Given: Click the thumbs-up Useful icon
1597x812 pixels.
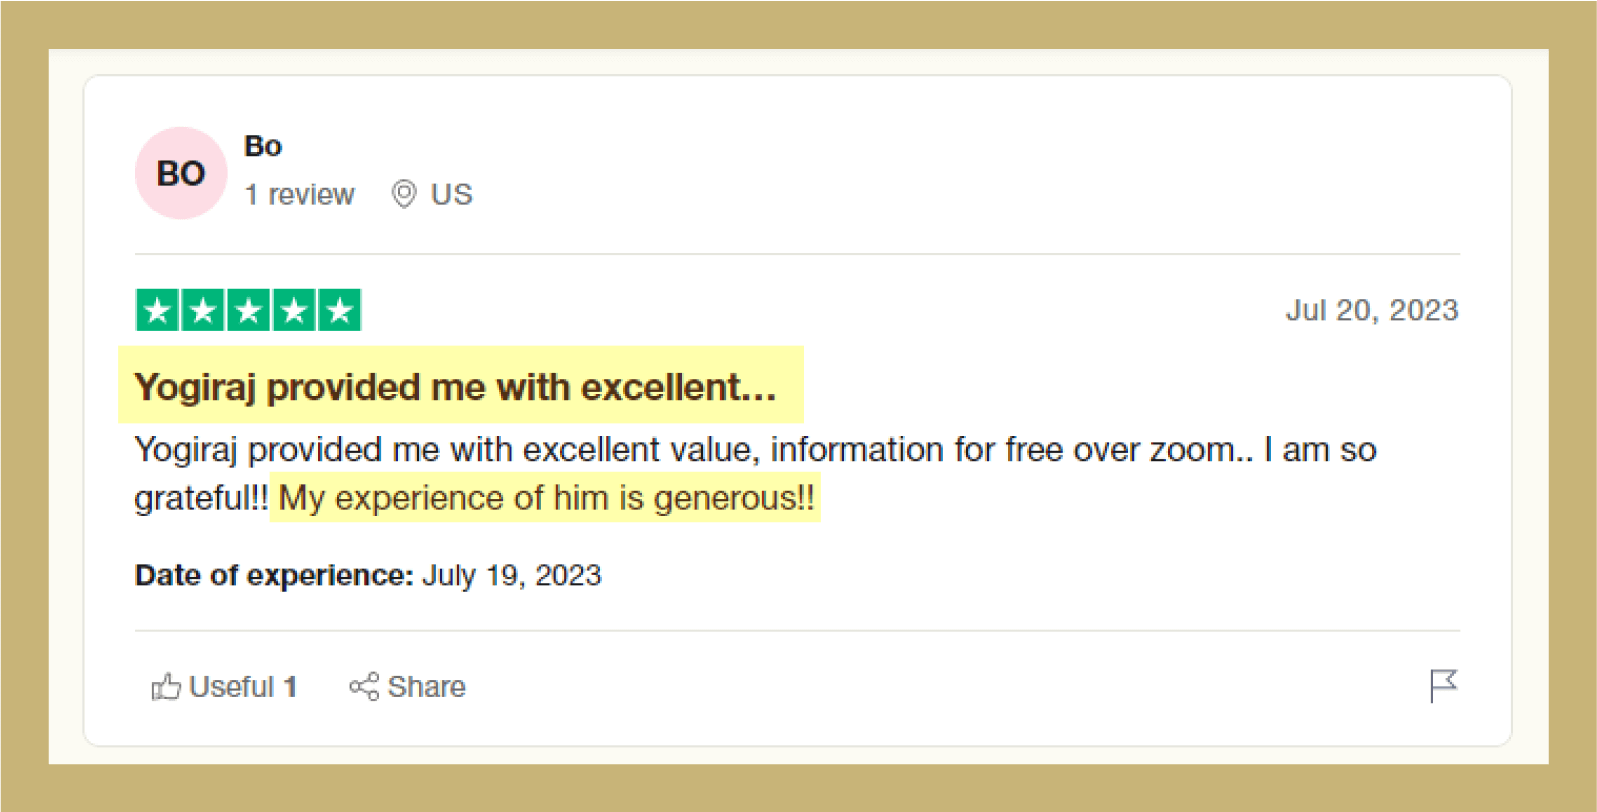Looking at the screenshot, I should (166, 687).
